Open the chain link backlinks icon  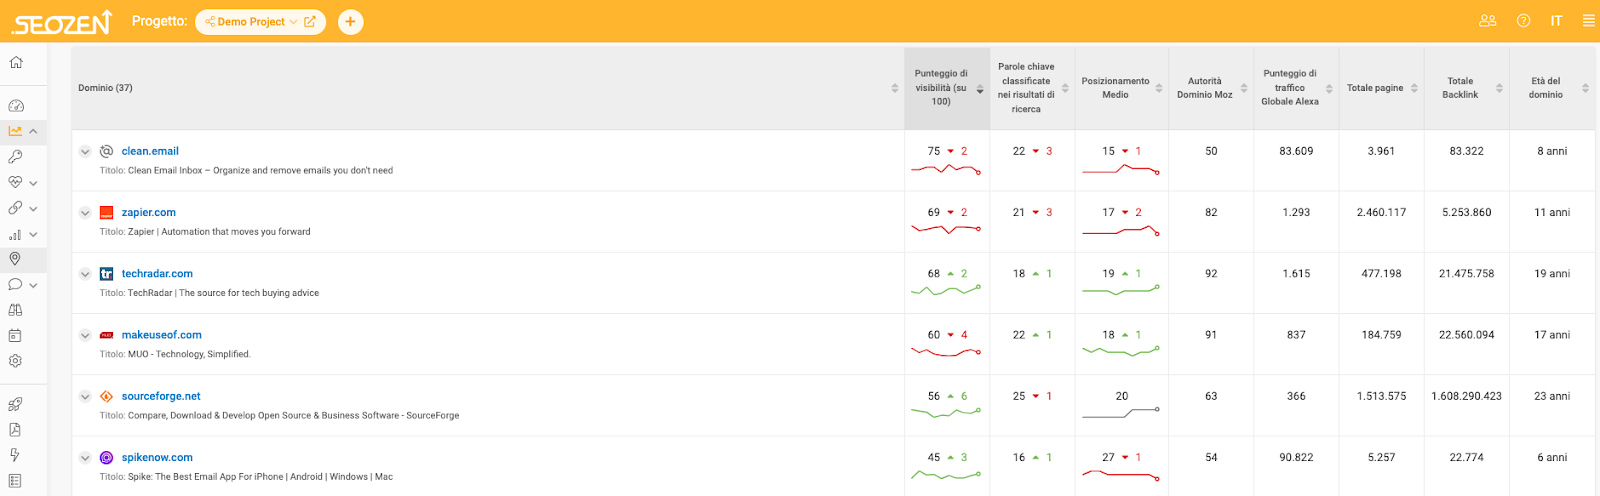click(x=15, y=208)
